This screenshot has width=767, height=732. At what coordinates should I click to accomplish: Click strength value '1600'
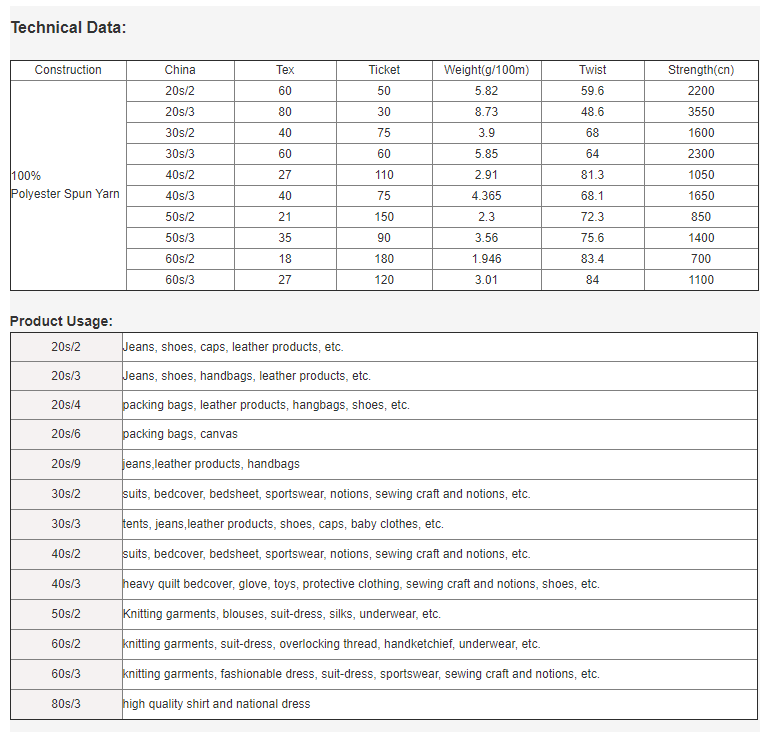pos(701,133)
